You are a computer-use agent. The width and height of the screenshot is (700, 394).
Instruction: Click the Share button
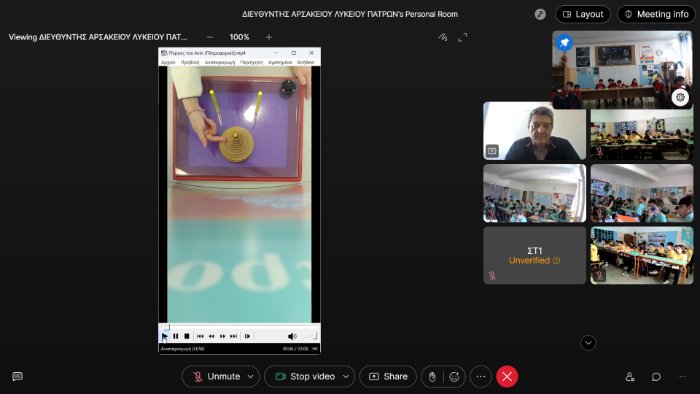click(x=388, y=377)
